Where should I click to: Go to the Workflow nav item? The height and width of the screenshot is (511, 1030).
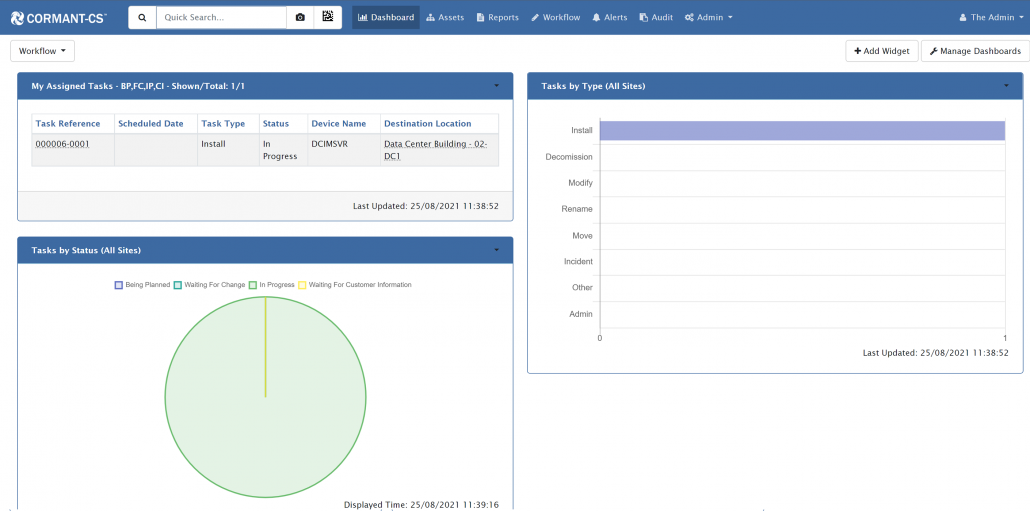(555, 17)
